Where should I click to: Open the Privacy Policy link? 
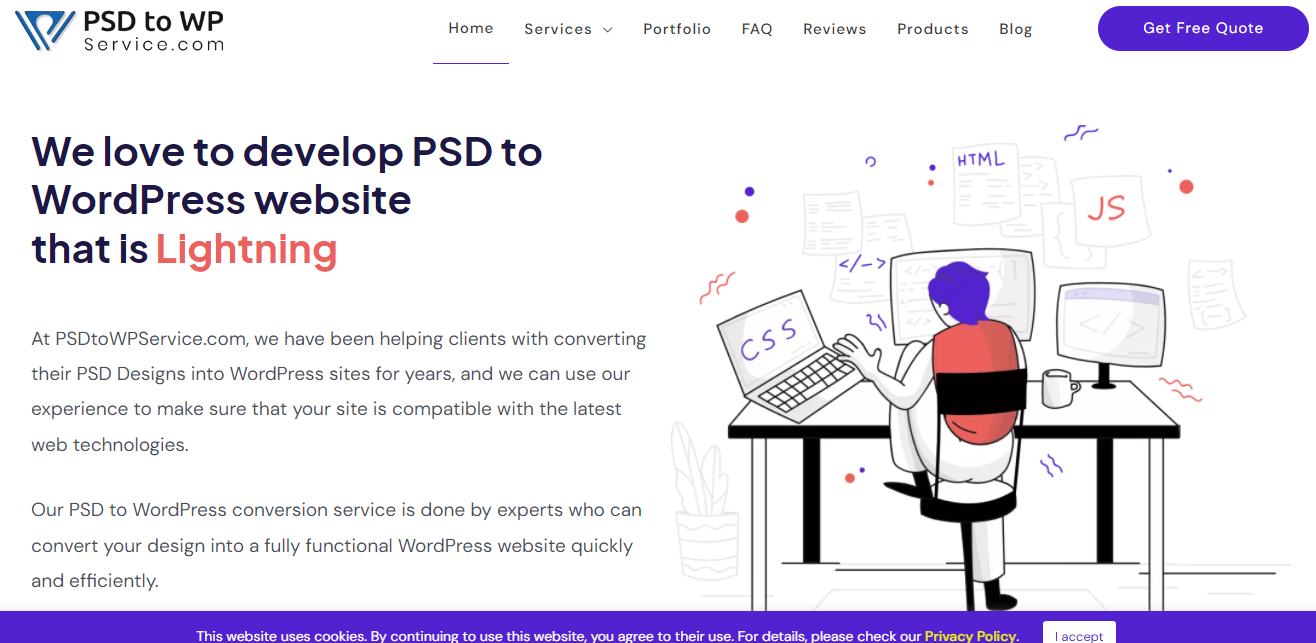tap(970, 636)
